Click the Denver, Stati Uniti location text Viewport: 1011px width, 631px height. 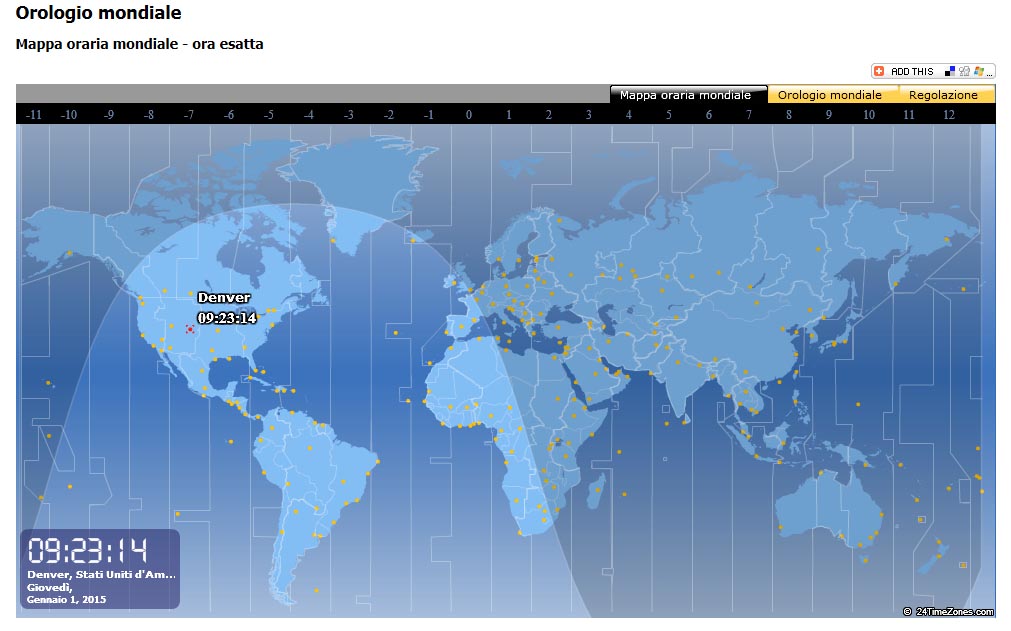point(101,575)
